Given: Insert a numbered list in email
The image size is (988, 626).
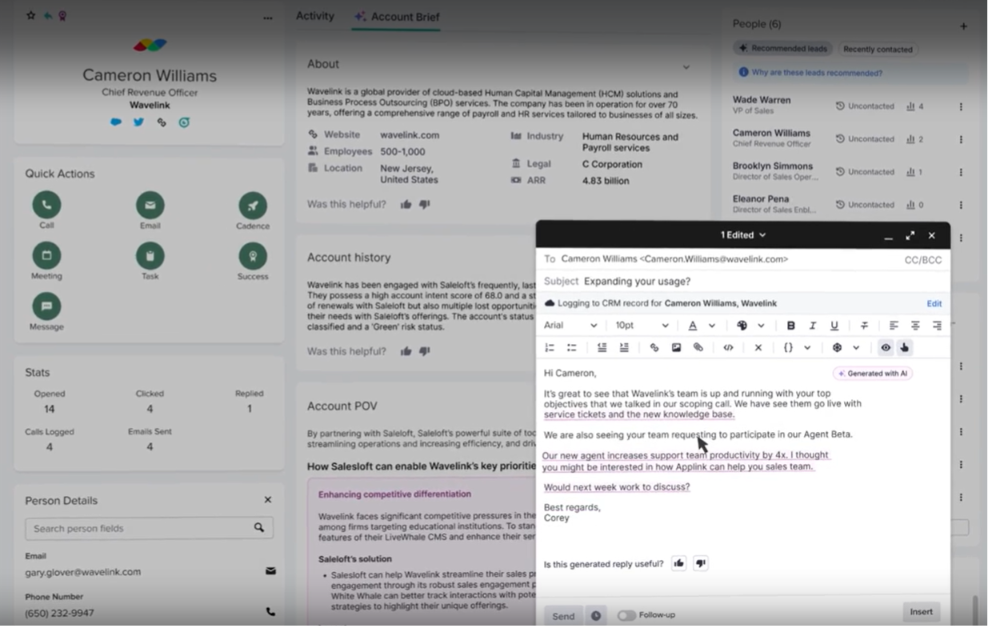Looking at the screenshot, I should pos(549,347).
